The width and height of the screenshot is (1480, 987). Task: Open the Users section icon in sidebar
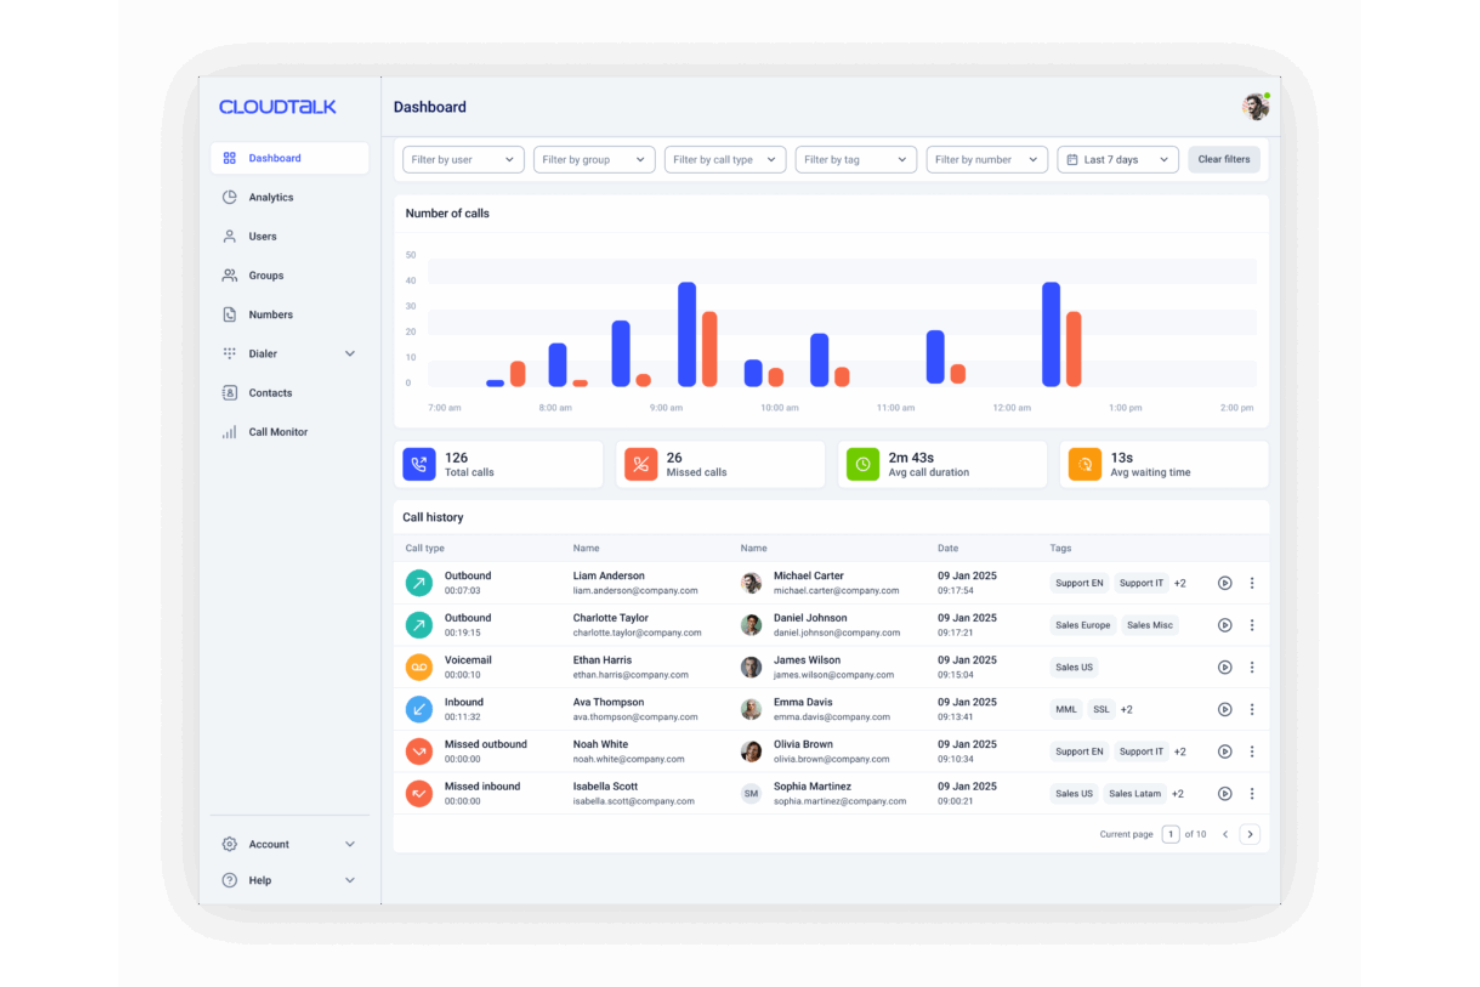tap(229, 236)
